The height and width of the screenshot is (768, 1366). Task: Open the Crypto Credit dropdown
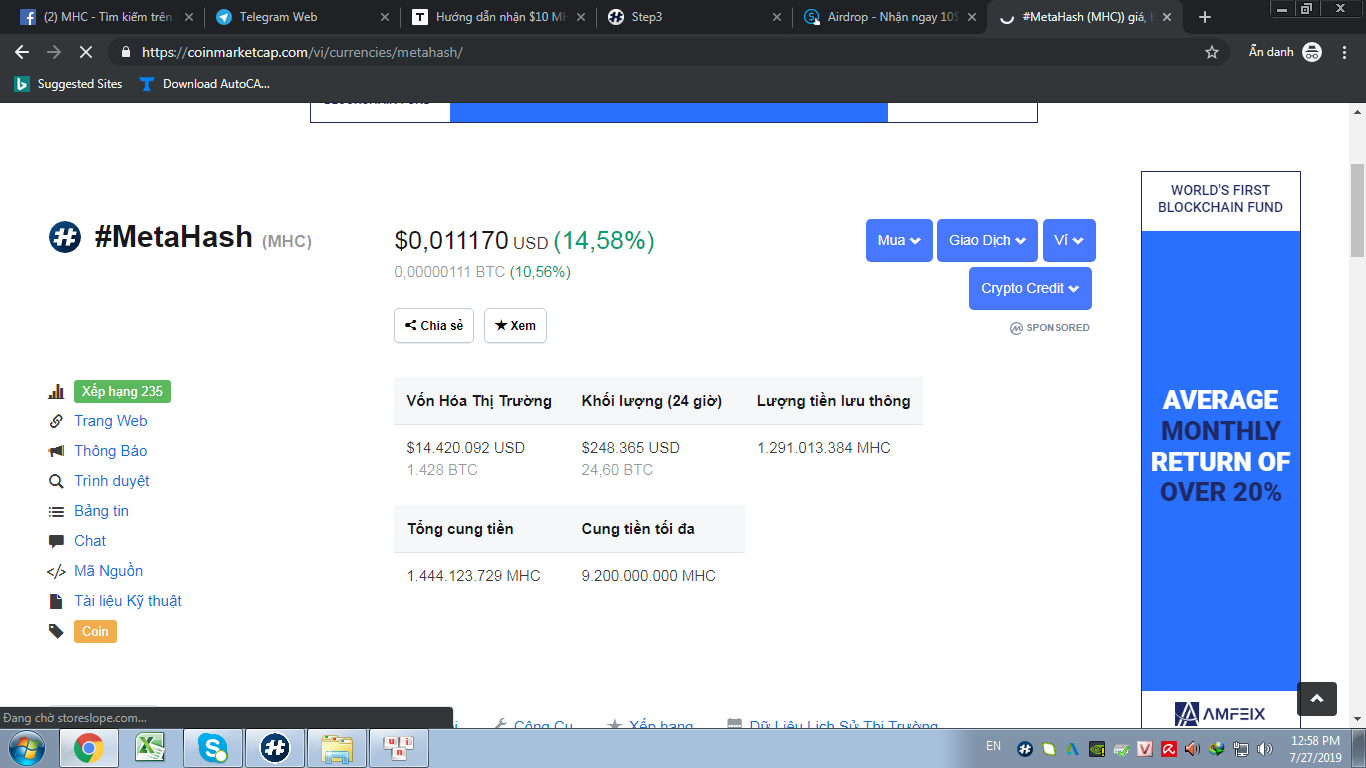pos(1030,288)
